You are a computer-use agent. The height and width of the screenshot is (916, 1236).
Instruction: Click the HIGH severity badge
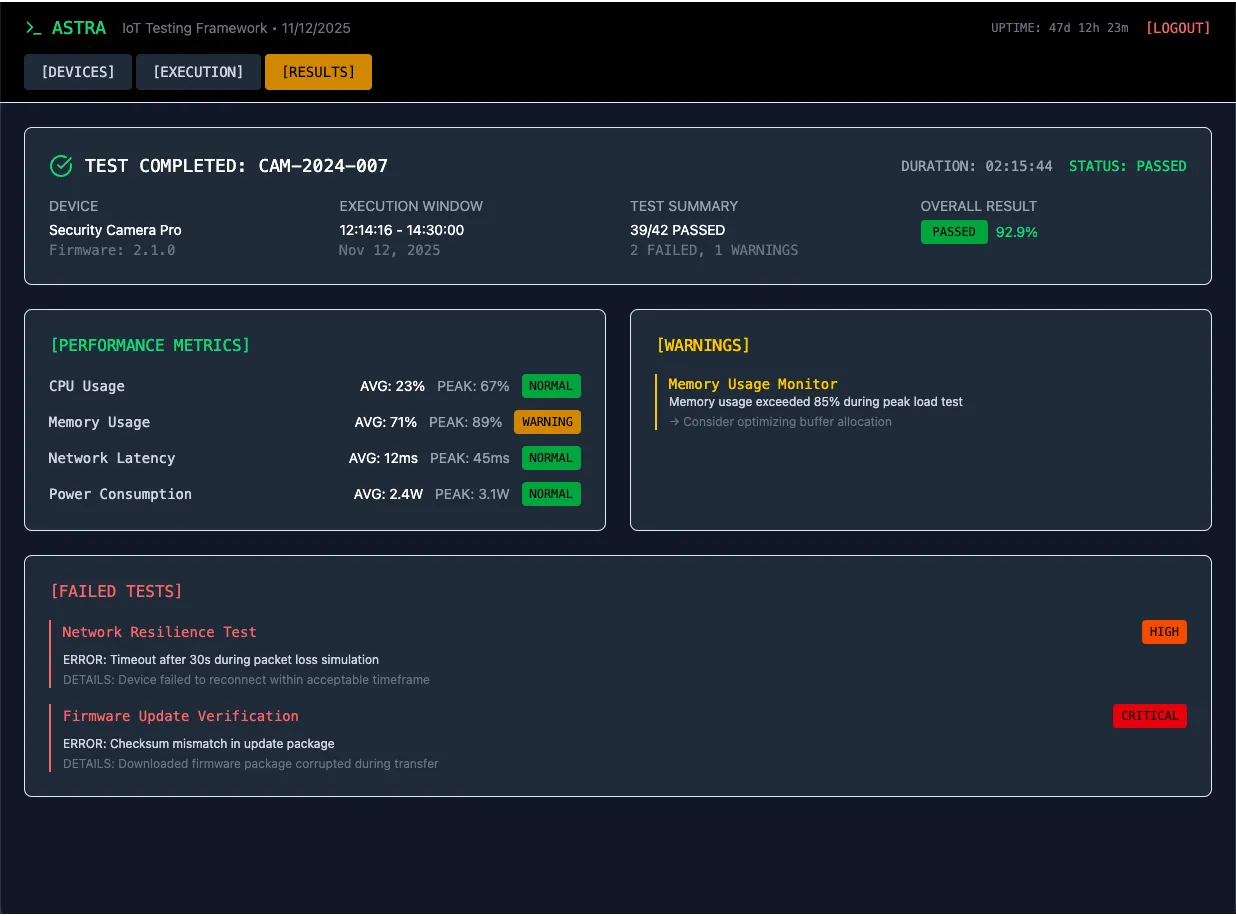click(1164, 632)
